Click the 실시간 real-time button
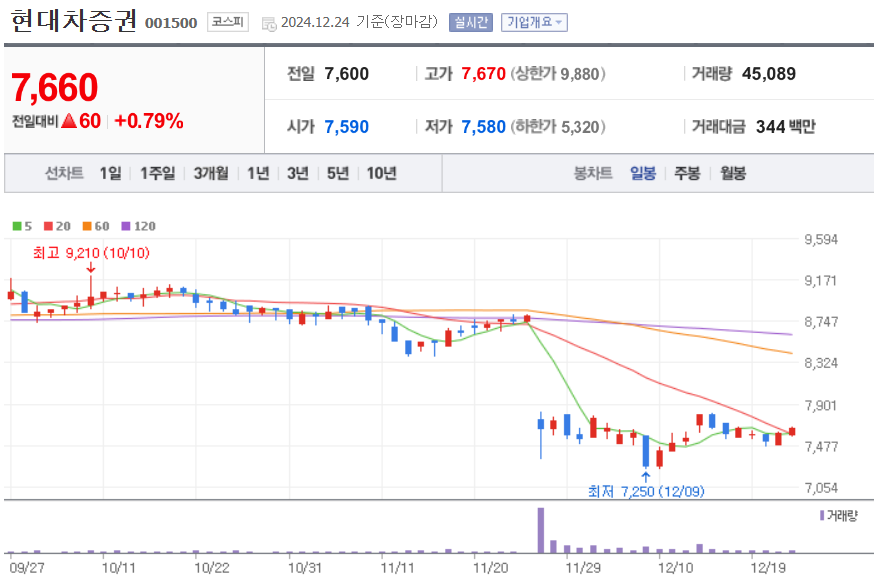 coord(471,22)
